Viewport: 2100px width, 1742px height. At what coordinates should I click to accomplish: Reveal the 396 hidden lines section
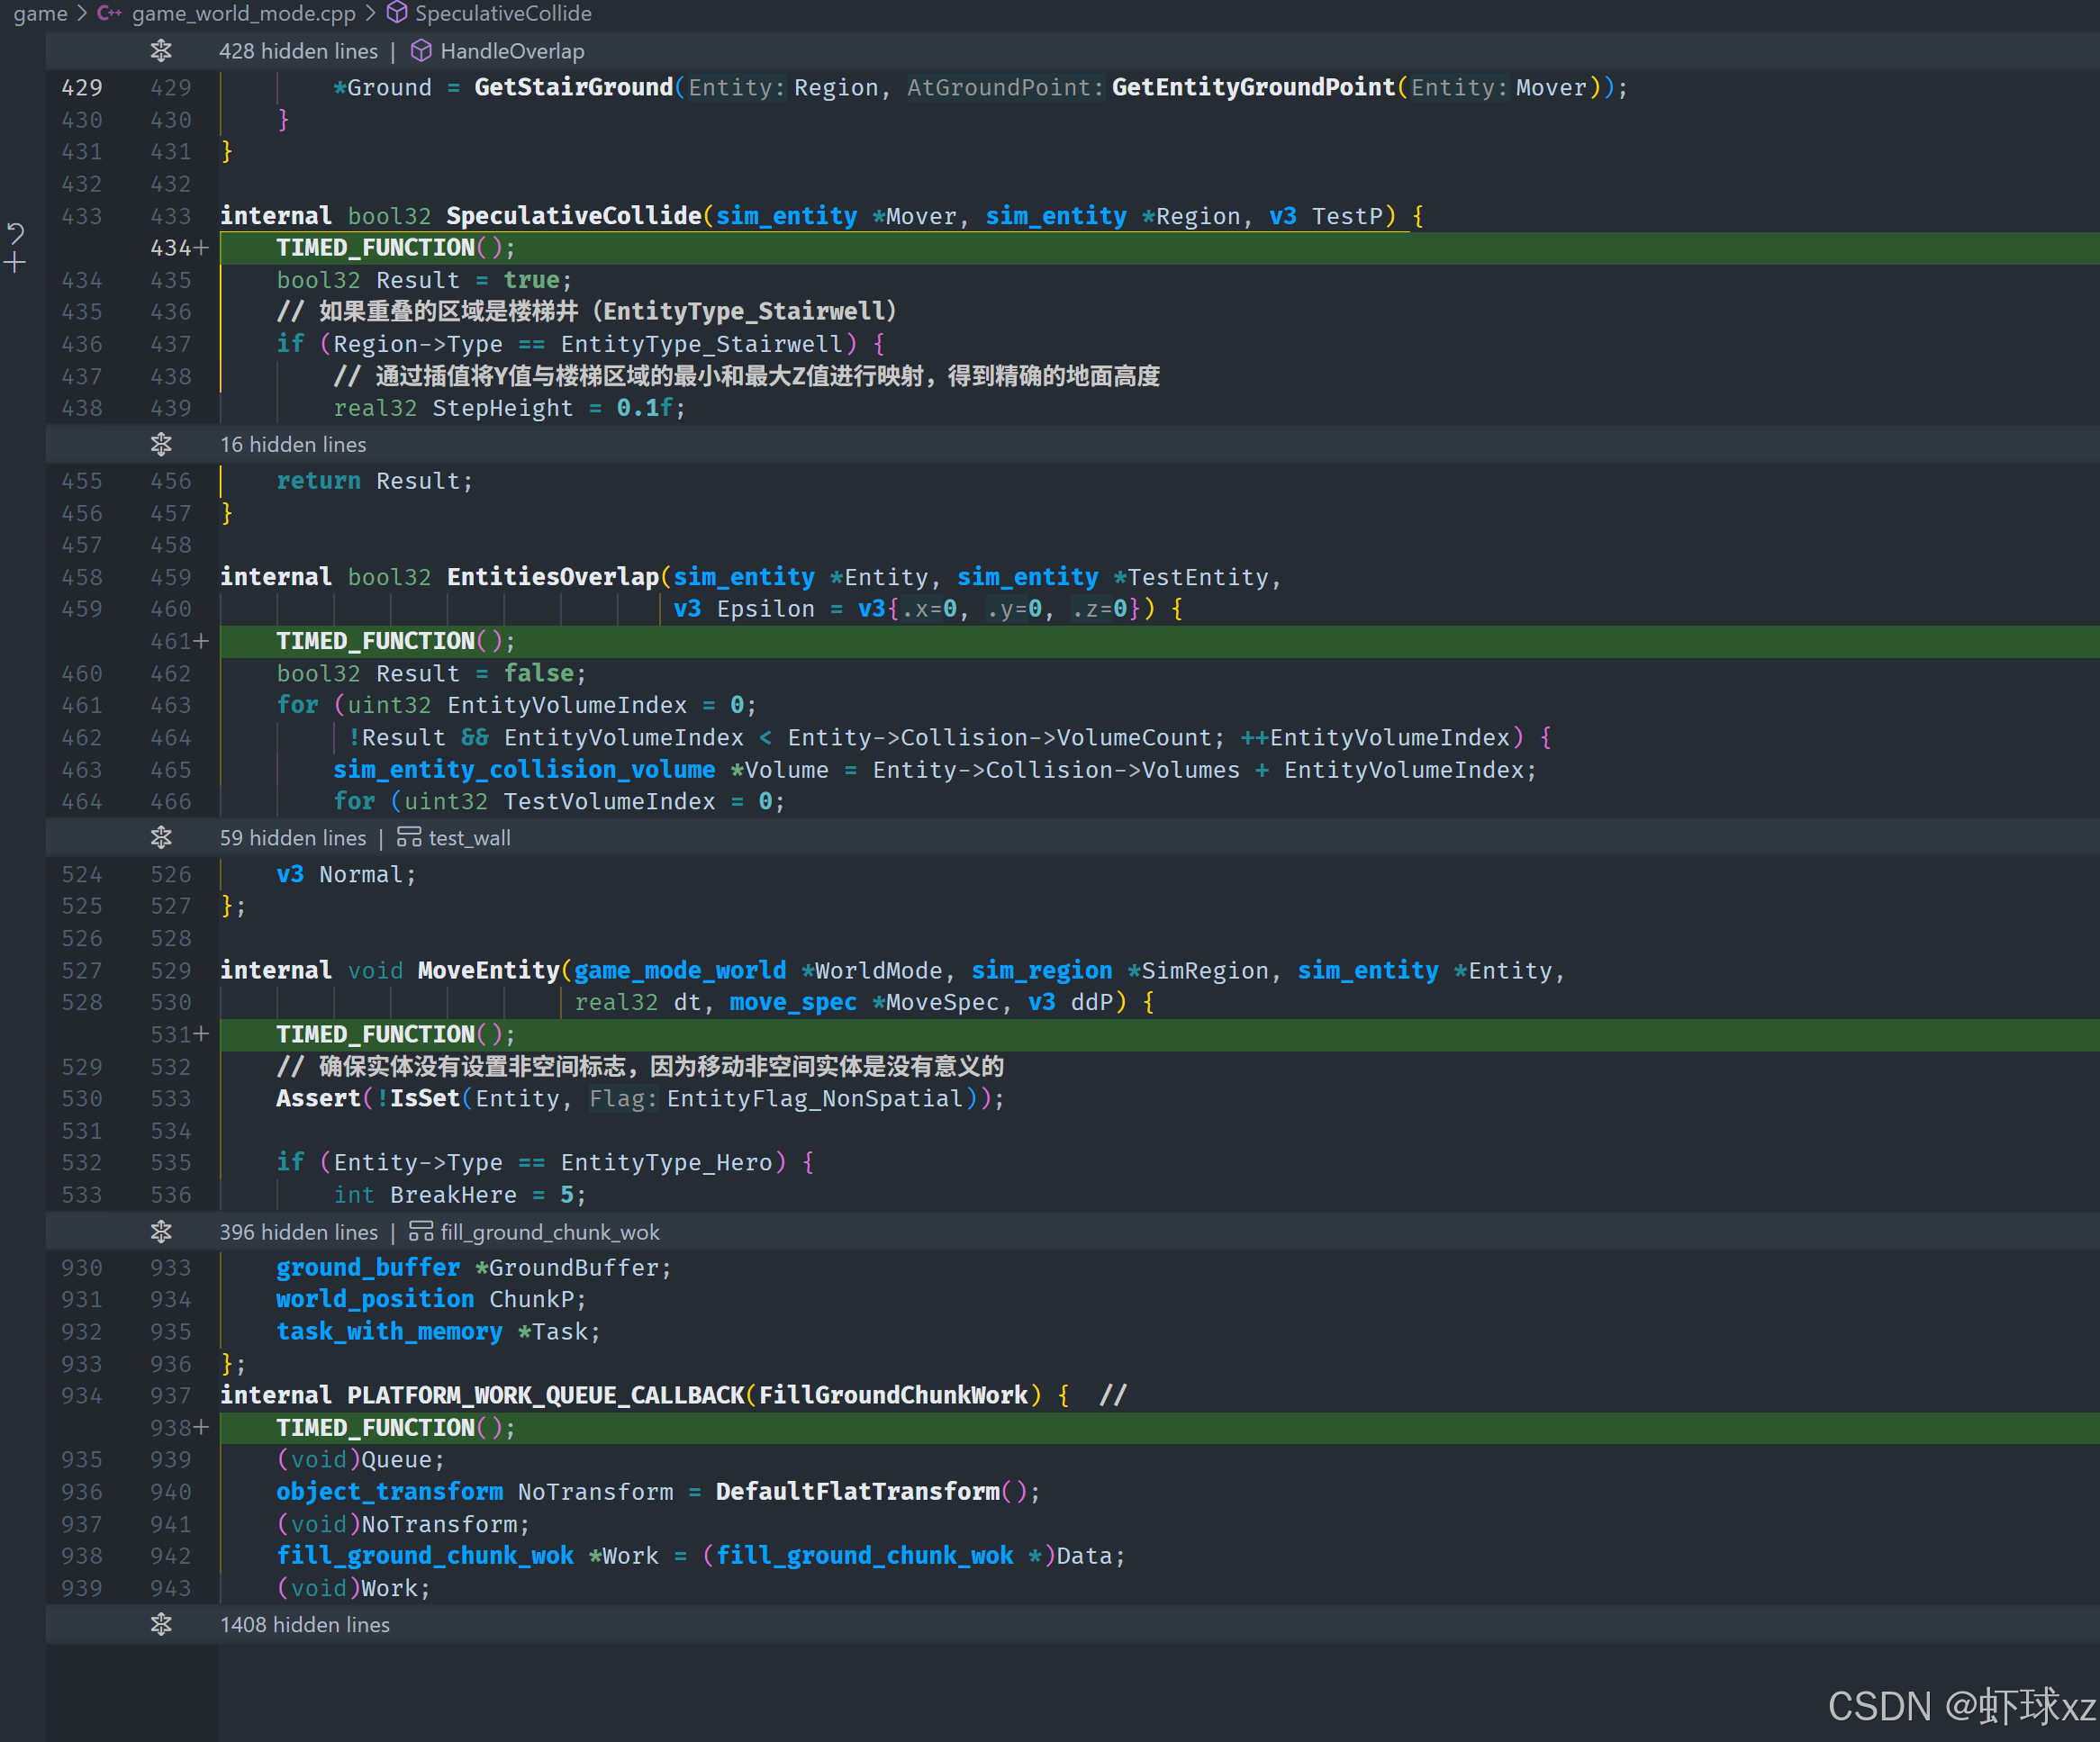pos(161,1231)
